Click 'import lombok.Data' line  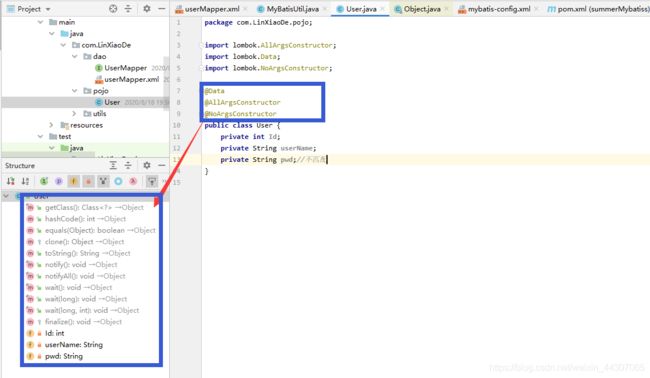click(243, 56)
